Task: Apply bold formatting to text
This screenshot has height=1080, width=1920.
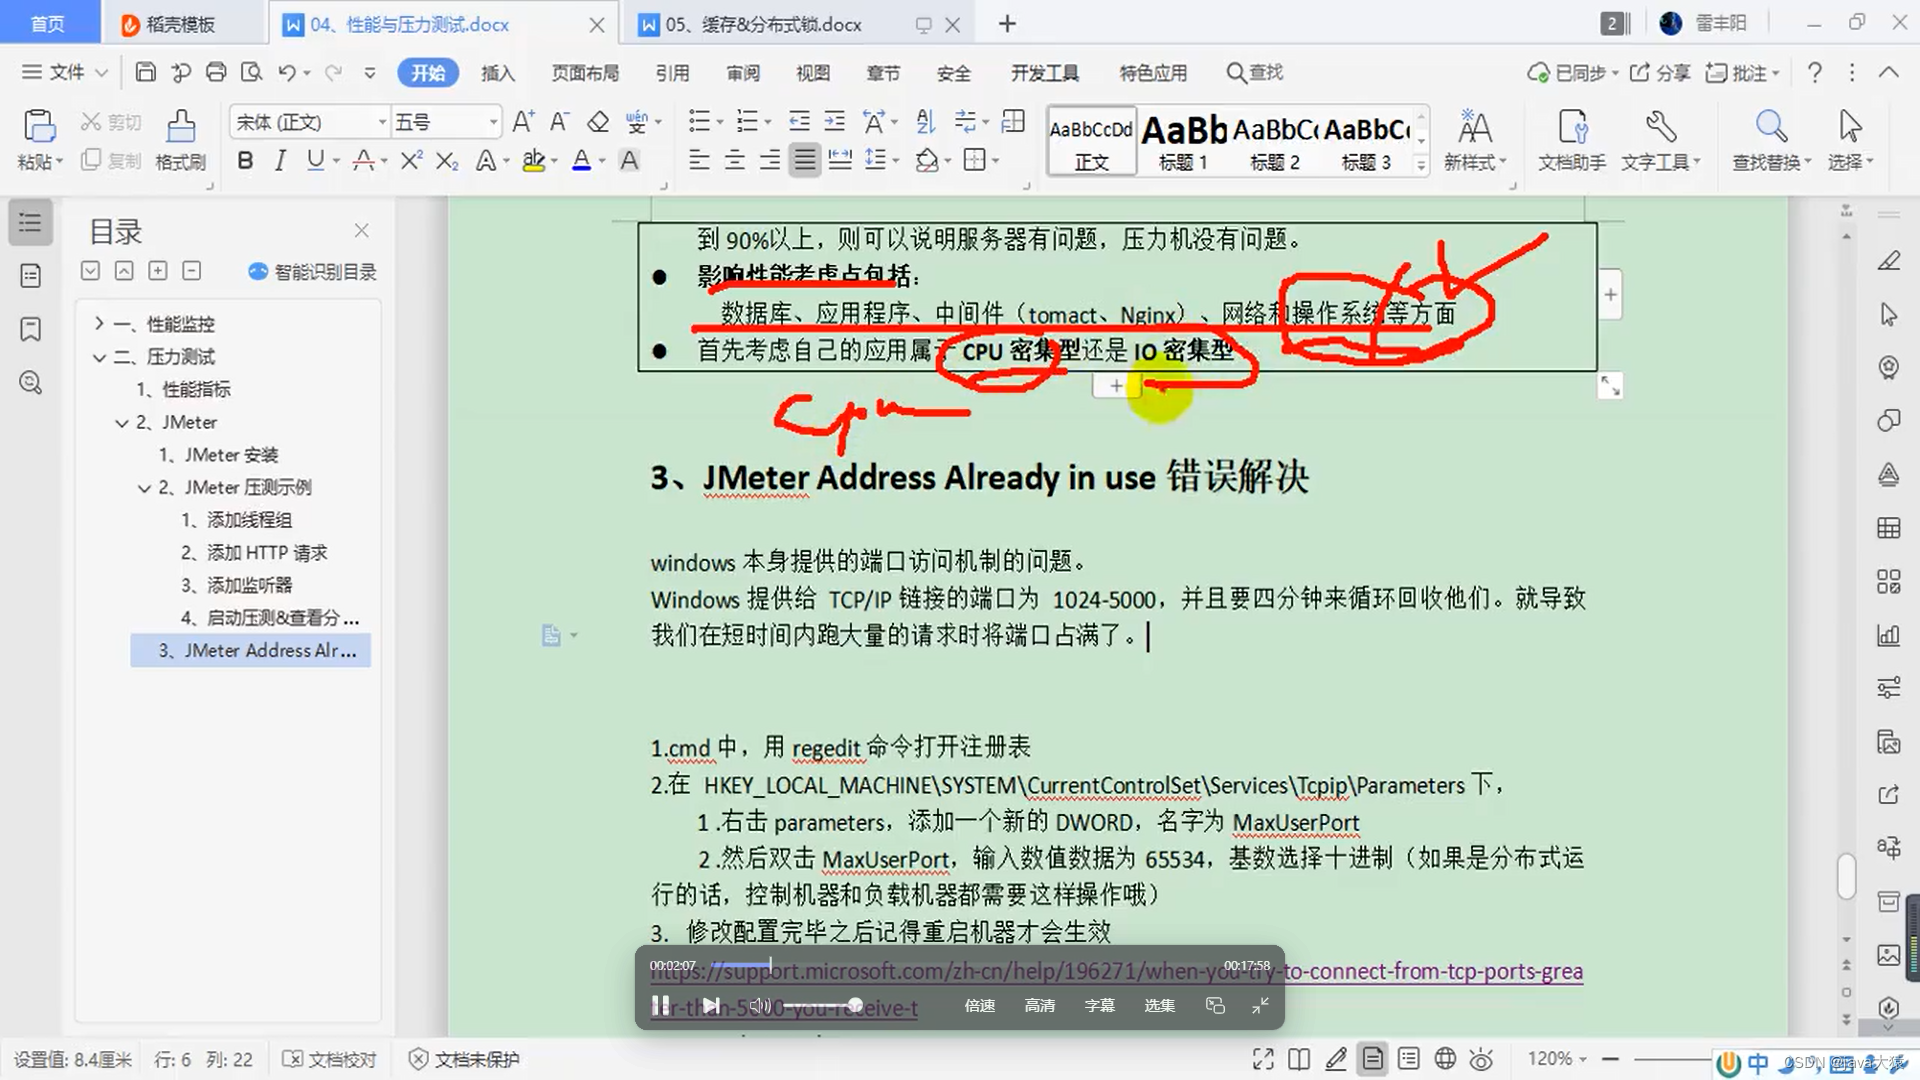Action: [245, 160]
